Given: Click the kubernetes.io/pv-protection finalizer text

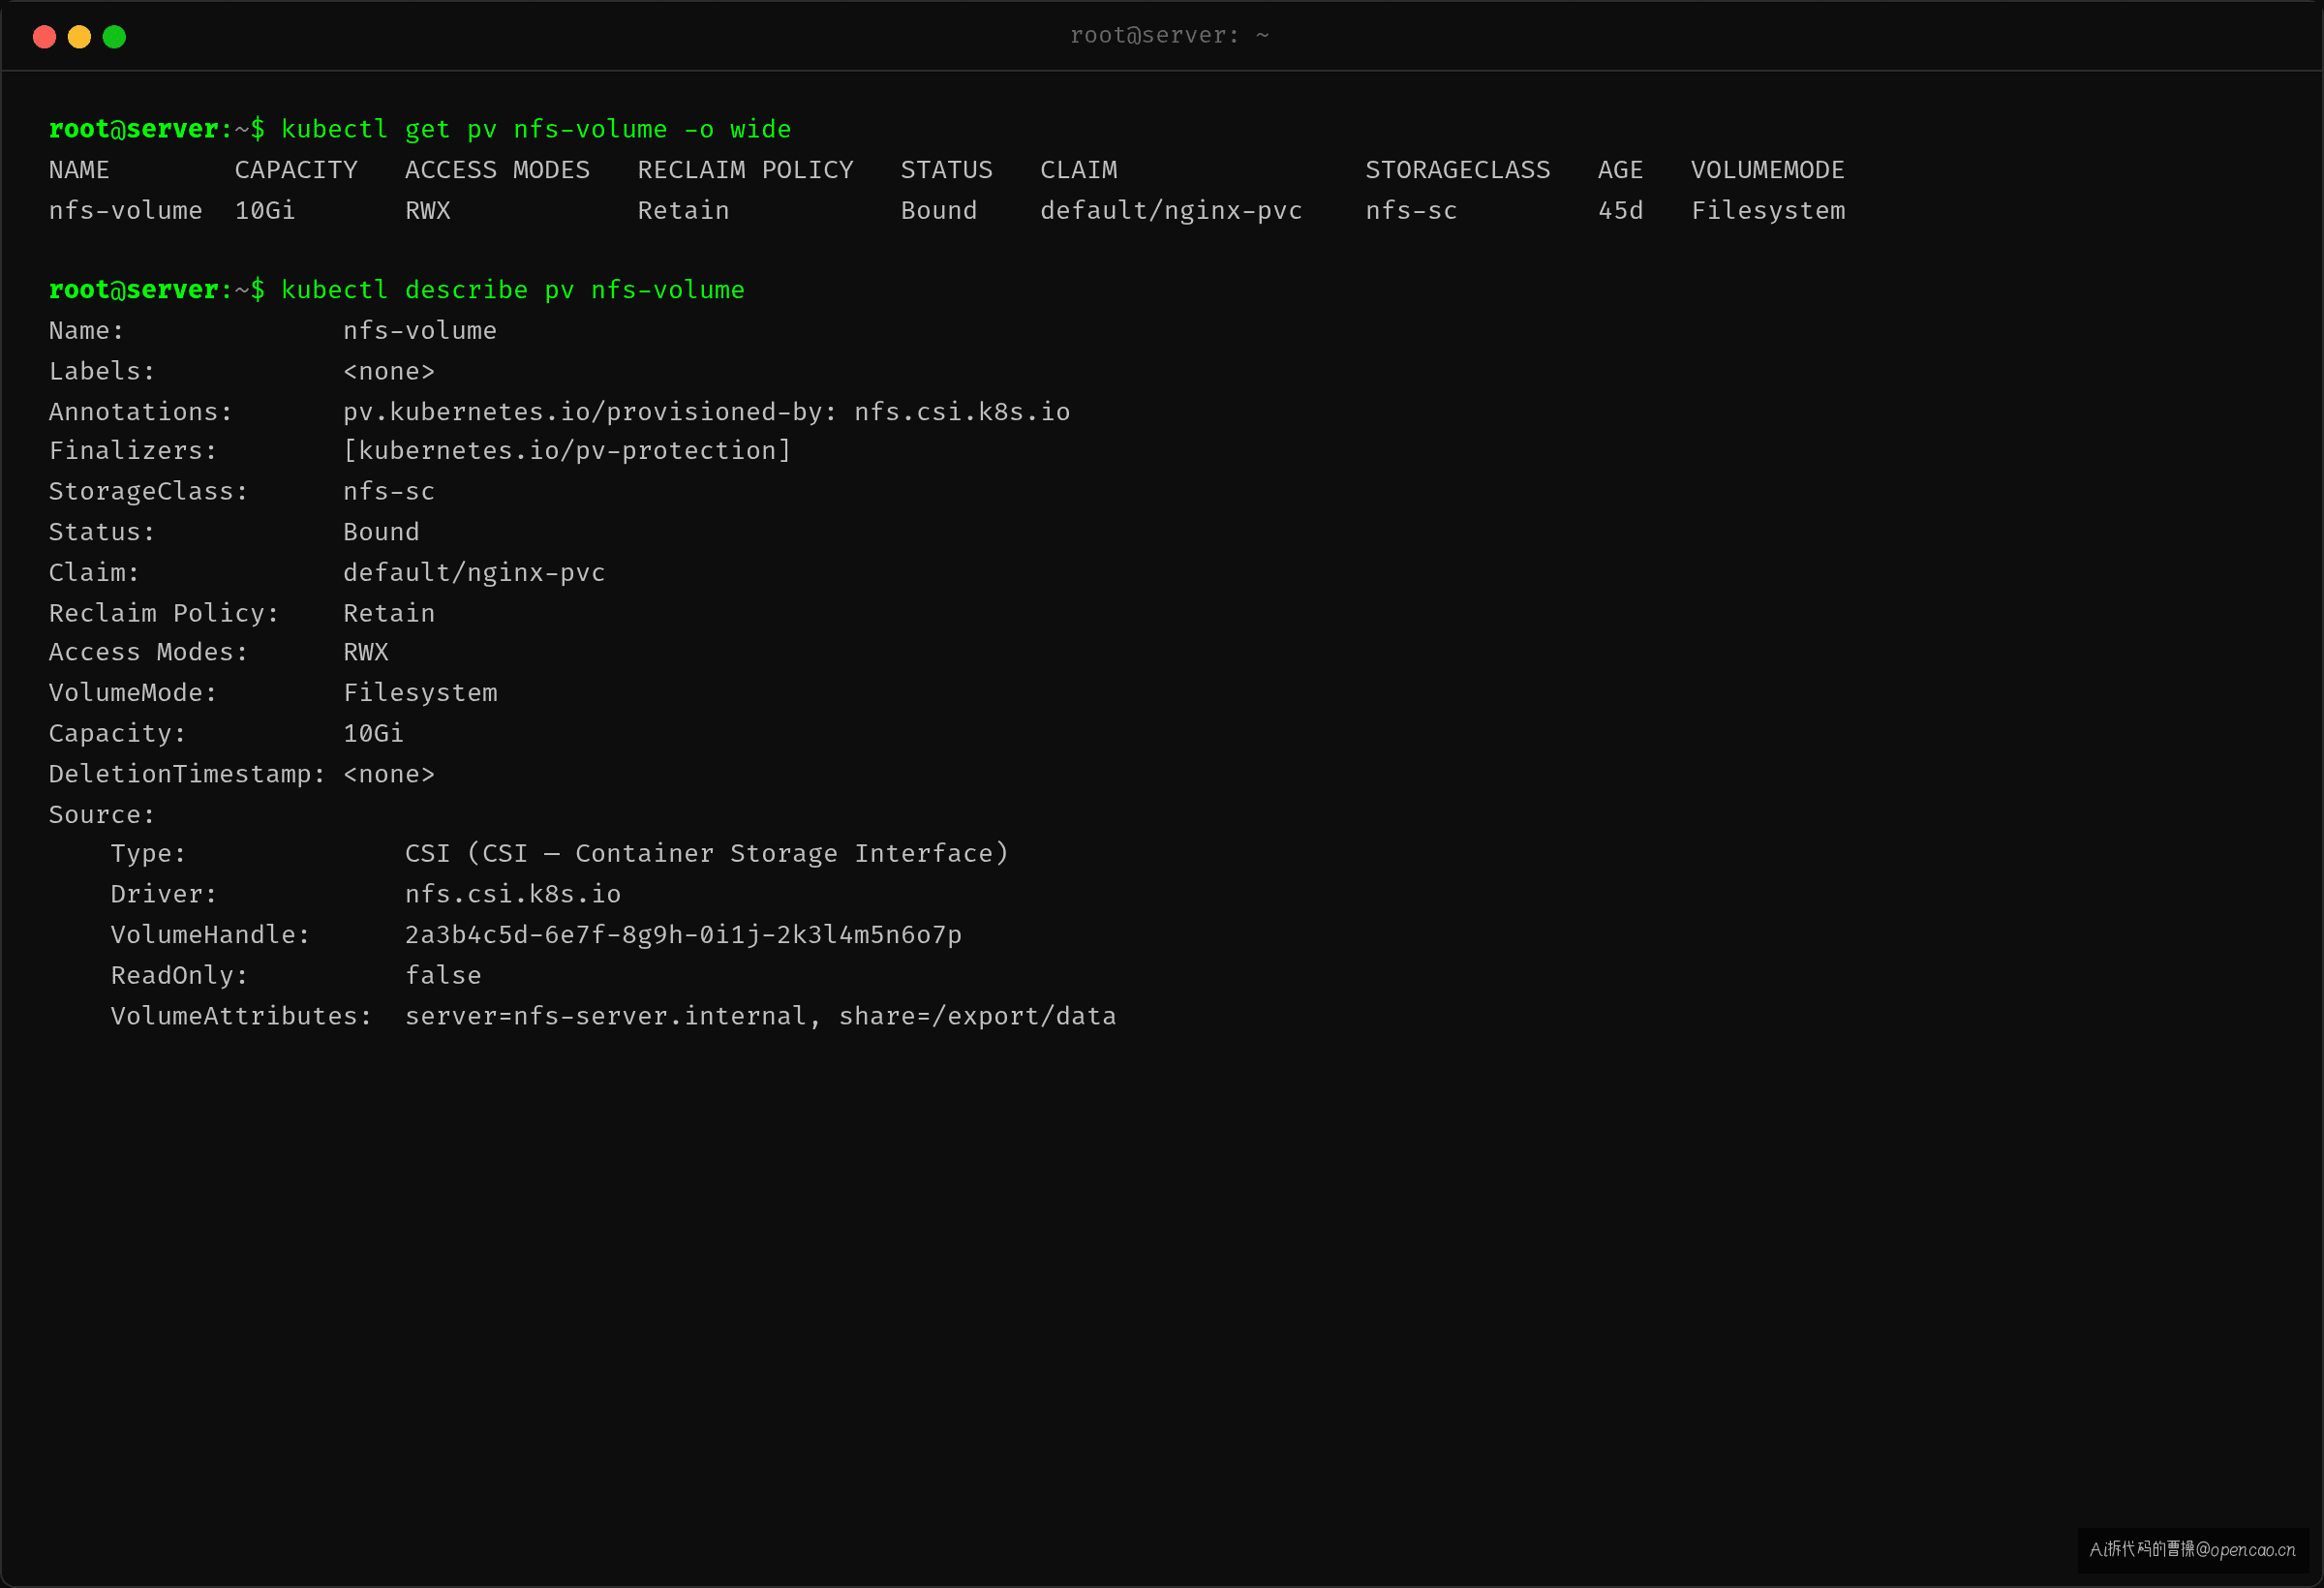Looking at the screenshot, I should (567, 450).
